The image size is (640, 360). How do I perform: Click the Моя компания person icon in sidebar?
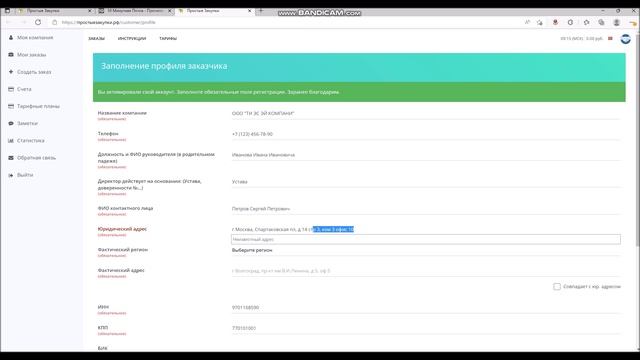coord(11,38)
